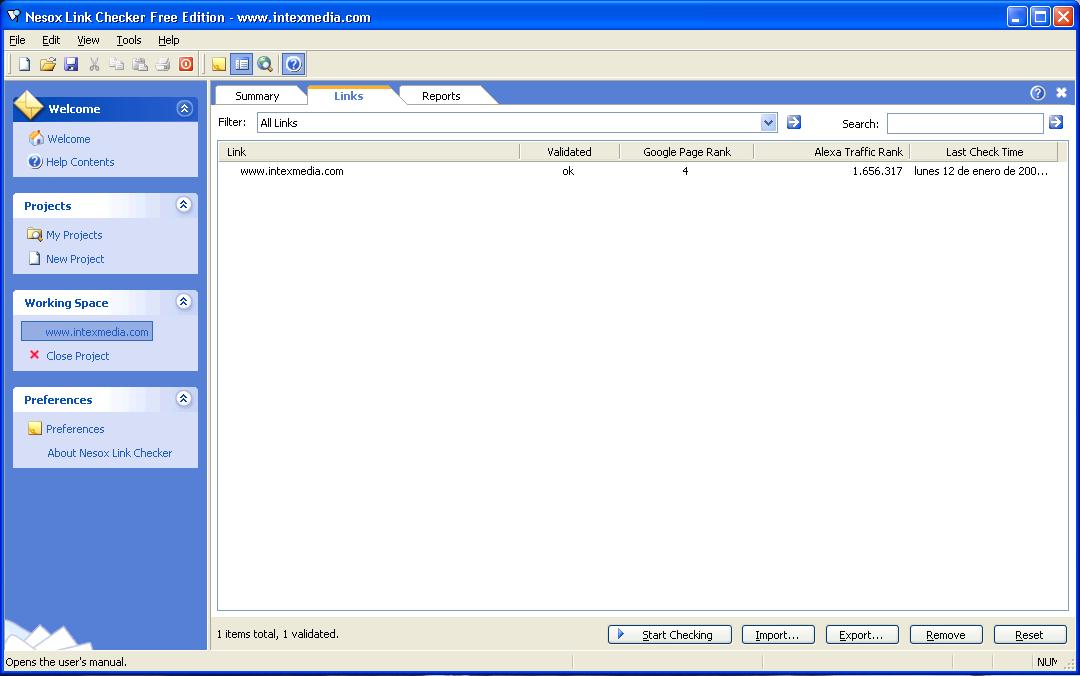Viewport: 1080px width, 676px height.
Task: Click the 'lunes 12 de enero' date cell
Action: point(981,171)
